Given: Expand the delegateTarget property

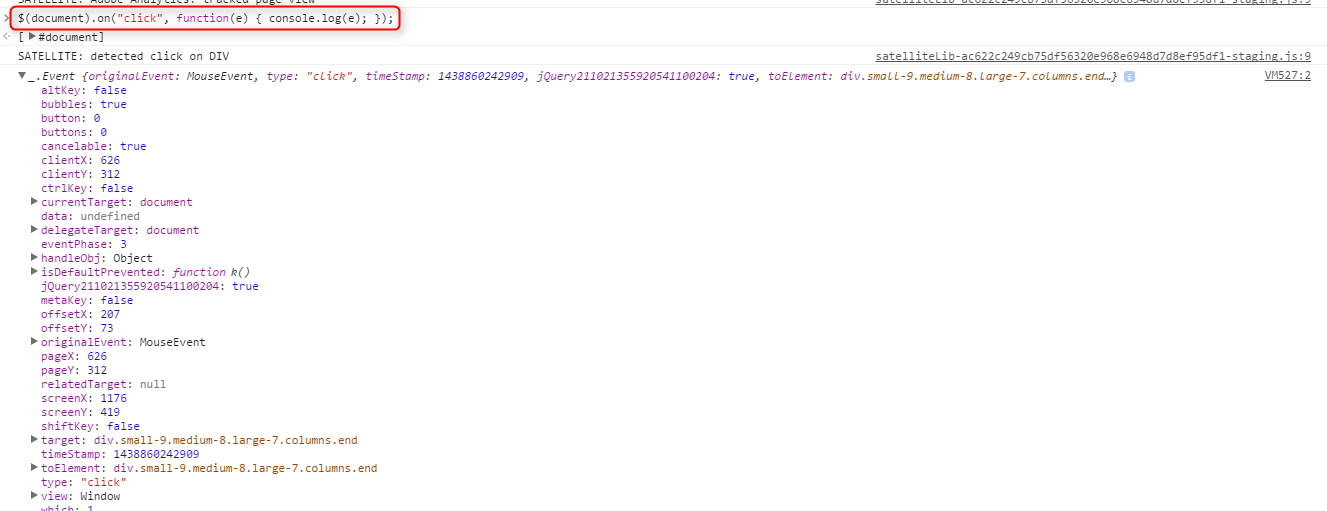Looking at the screenshot, I should (x=35, y=230).
